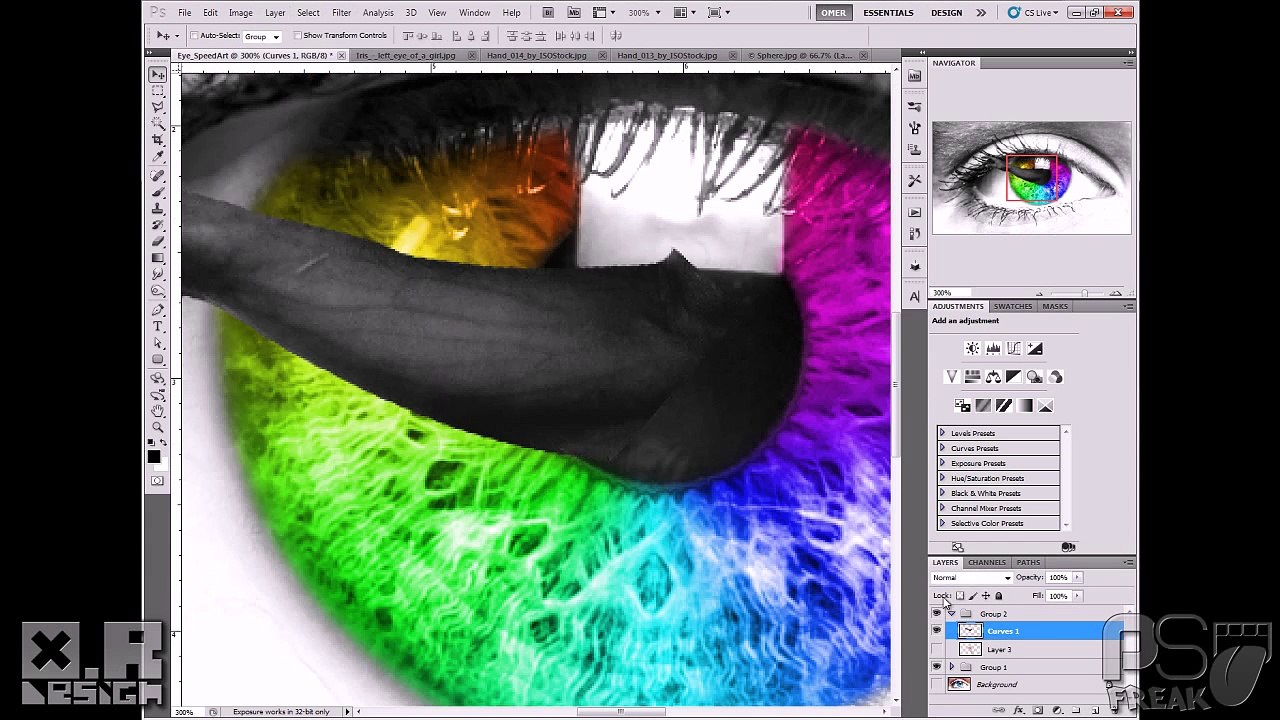Viewport: 1280px width, 720px height.
Task: Open the Auto-Select Group dropdown
Action: pyautogui.click(x=262, y=36)
